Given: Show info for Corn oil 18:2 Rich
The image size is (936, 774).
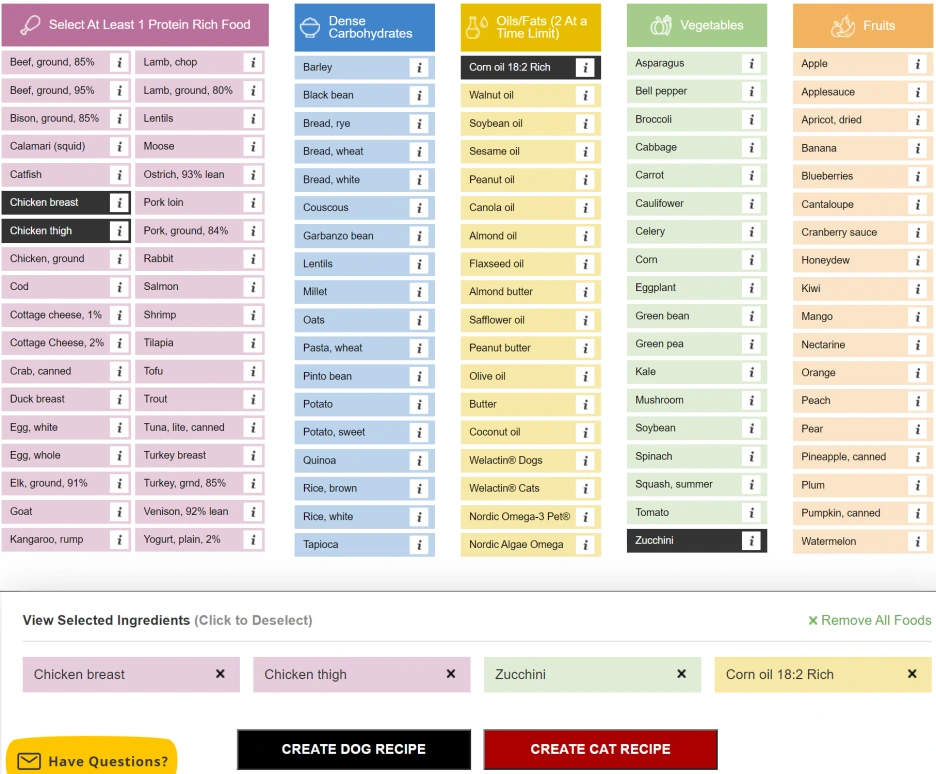Looking at the screenshot, I should point(585,67).
